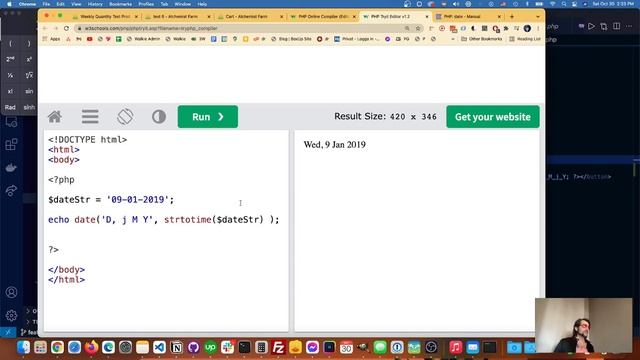
Task: Open Launchpad from the Dock
Action: 40,347
